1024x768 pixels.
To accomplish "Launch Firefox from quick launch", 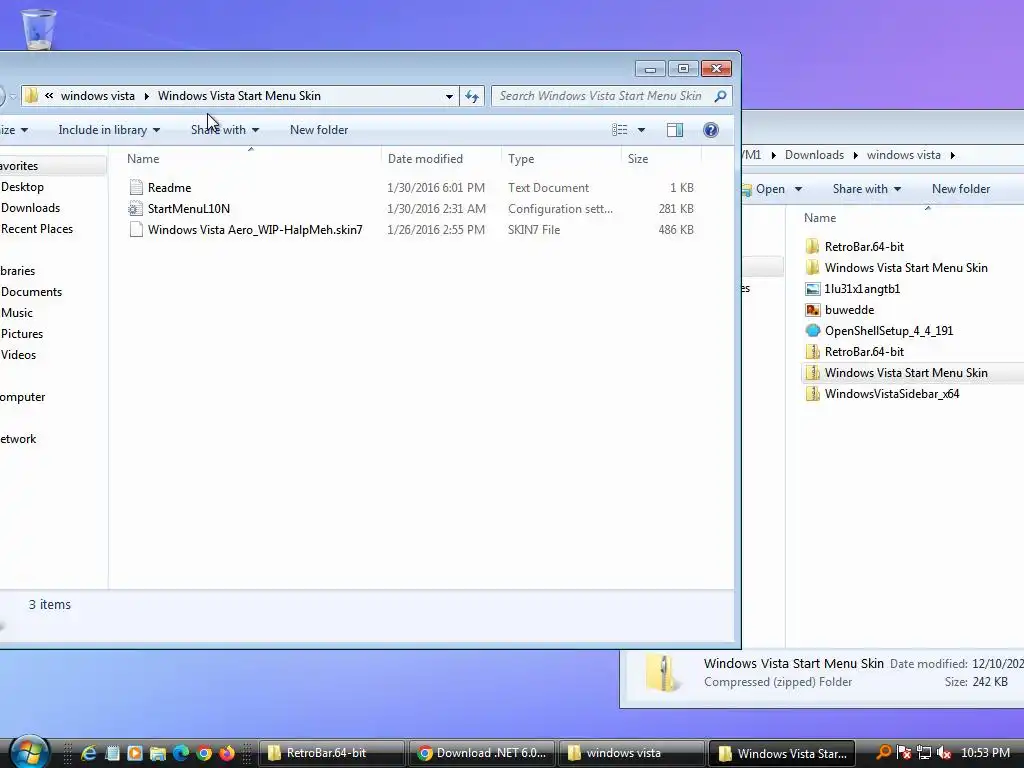I will (227, 754).
